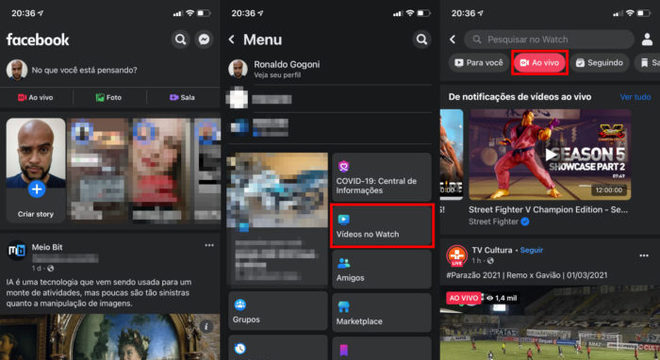
Task: Go back from the Menu screen
Action: [232, 40]
